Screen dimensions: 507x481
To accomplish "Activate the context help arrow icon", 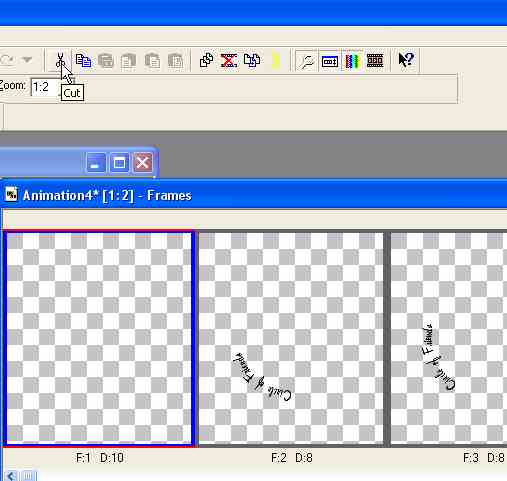I will 406,60.
